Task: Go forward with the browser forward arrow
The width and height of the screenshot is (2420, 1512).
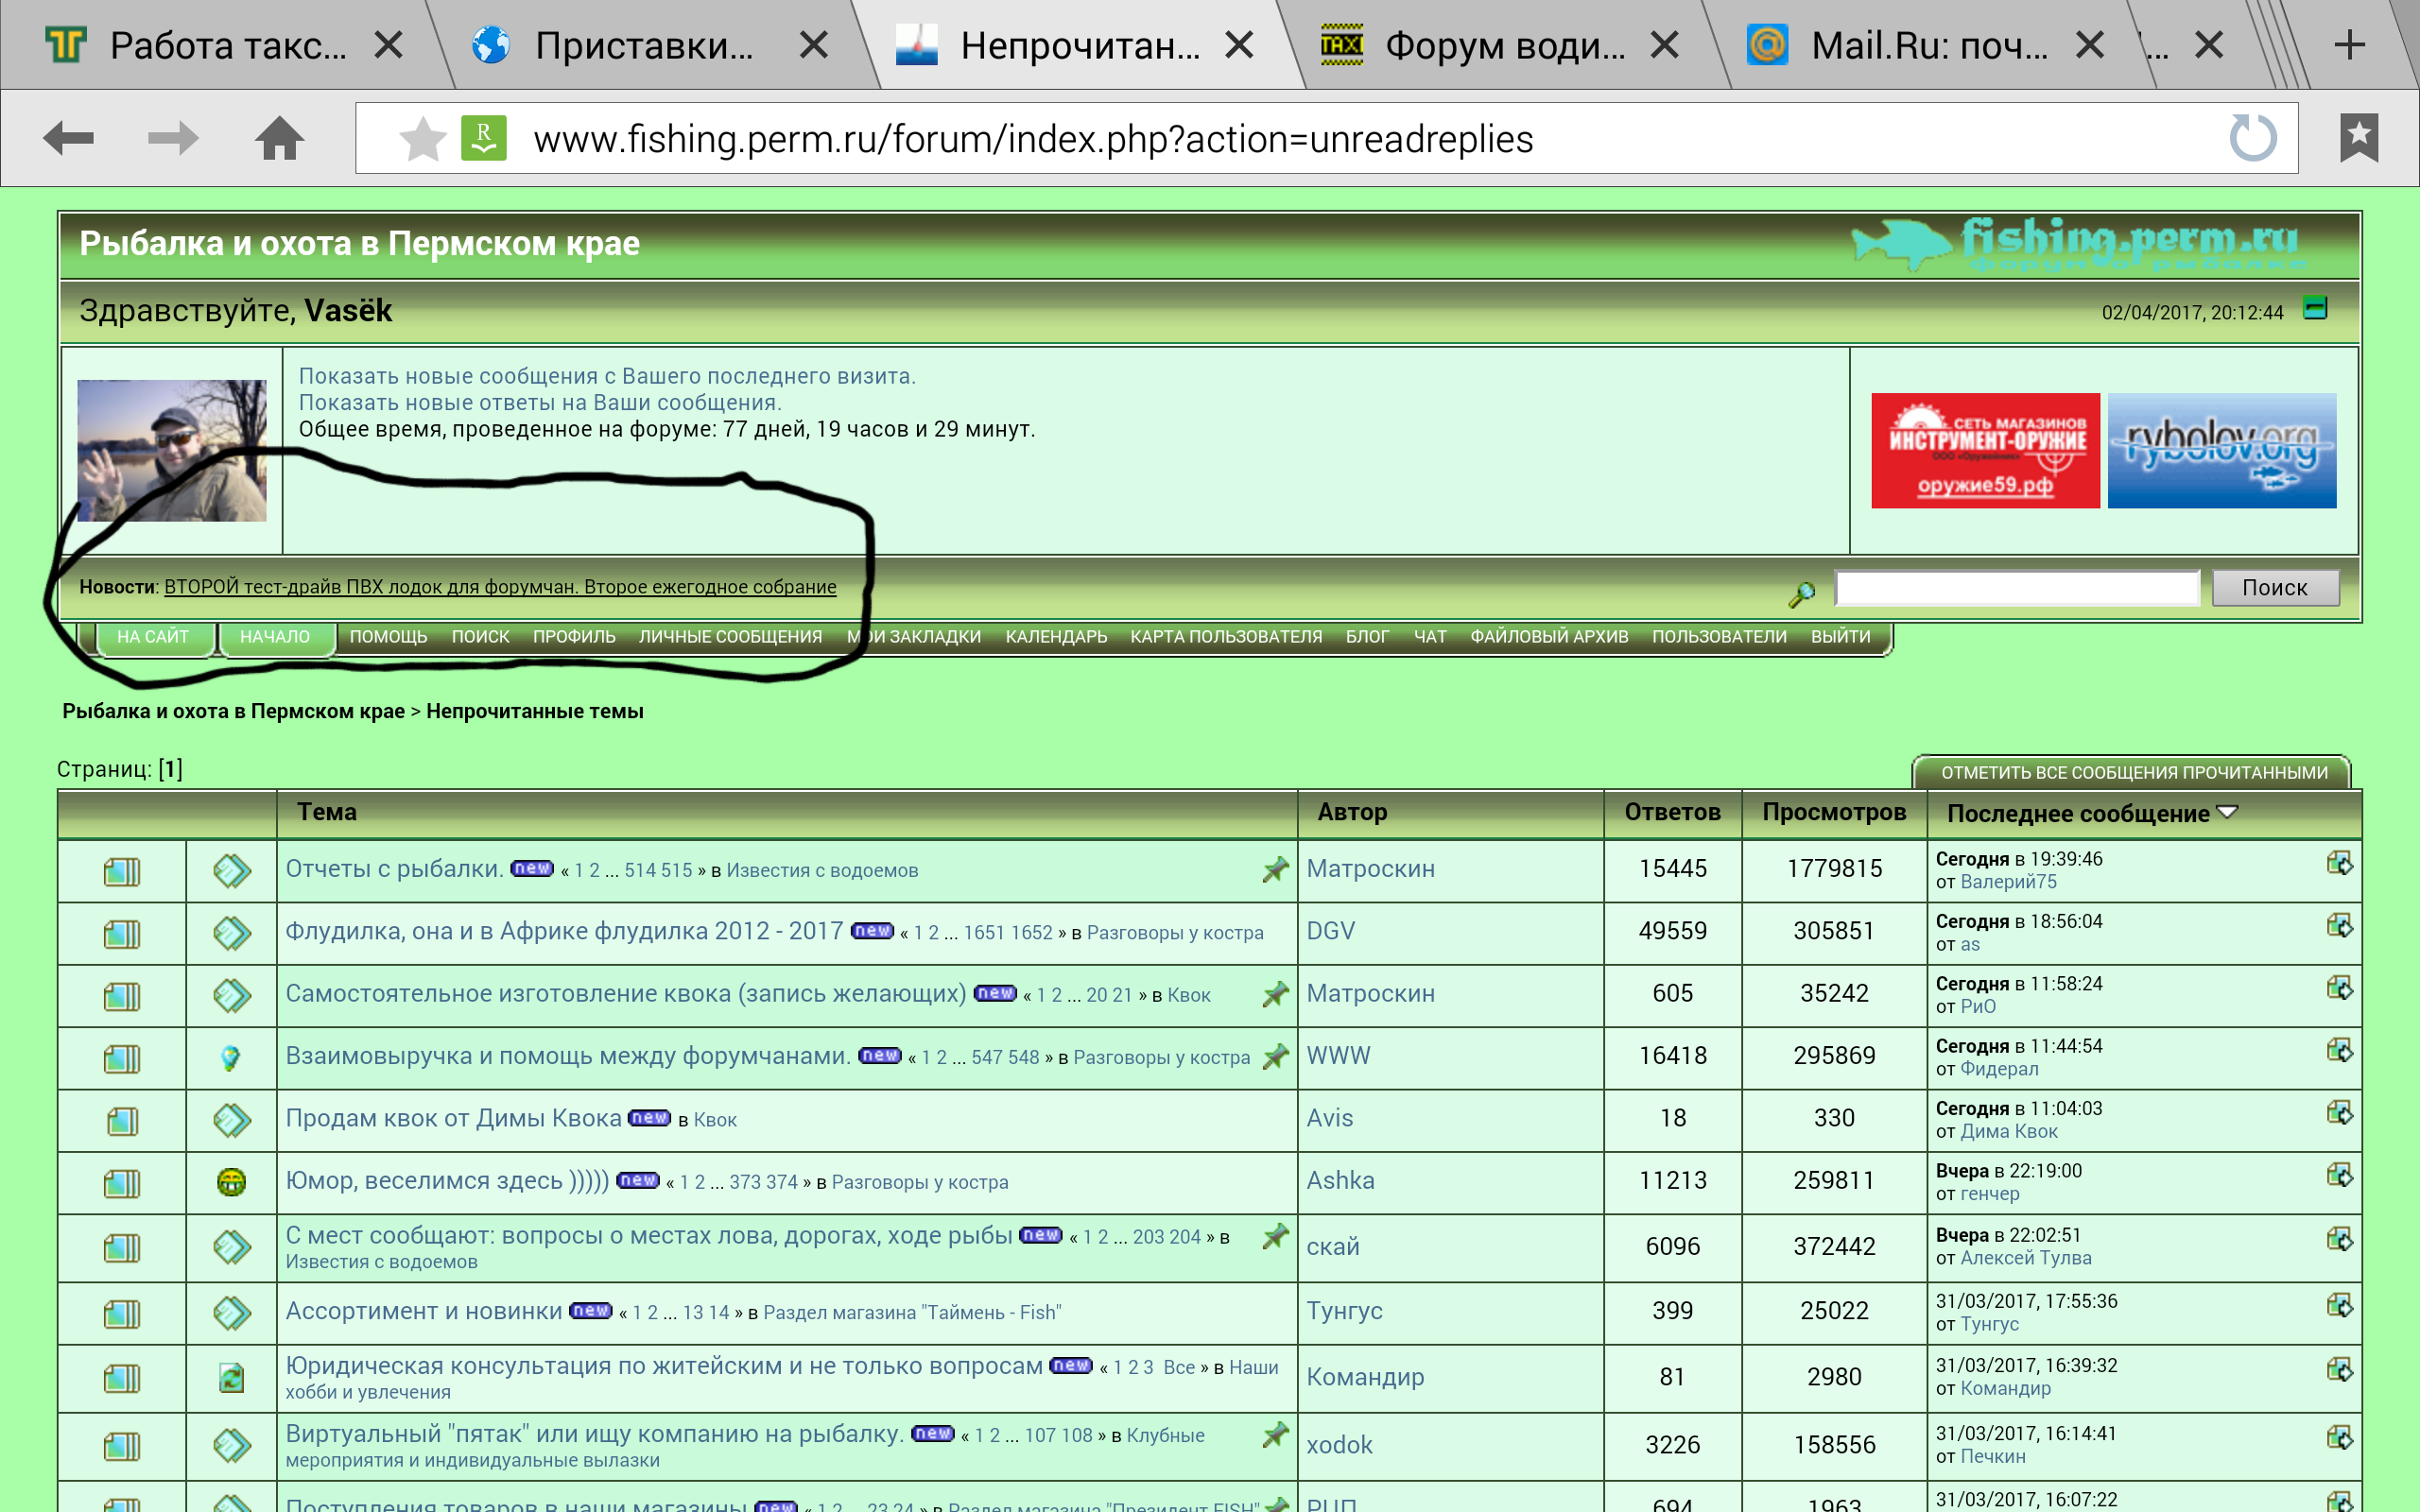Action: (173, 138)
